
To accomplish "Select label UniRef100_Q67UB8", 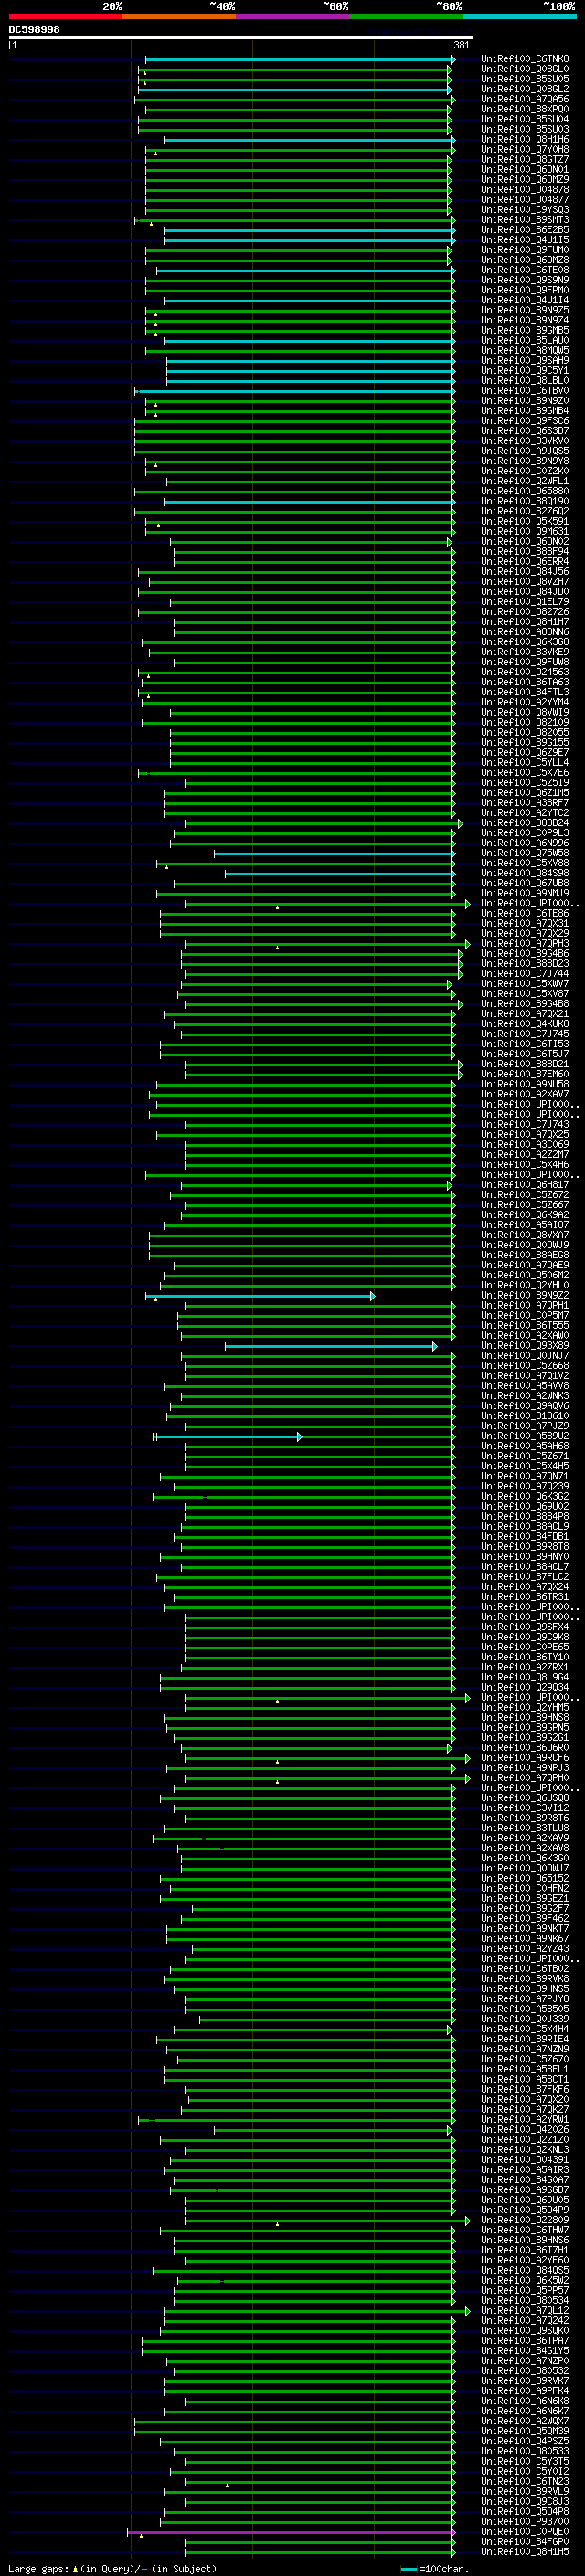I will 525,883.
